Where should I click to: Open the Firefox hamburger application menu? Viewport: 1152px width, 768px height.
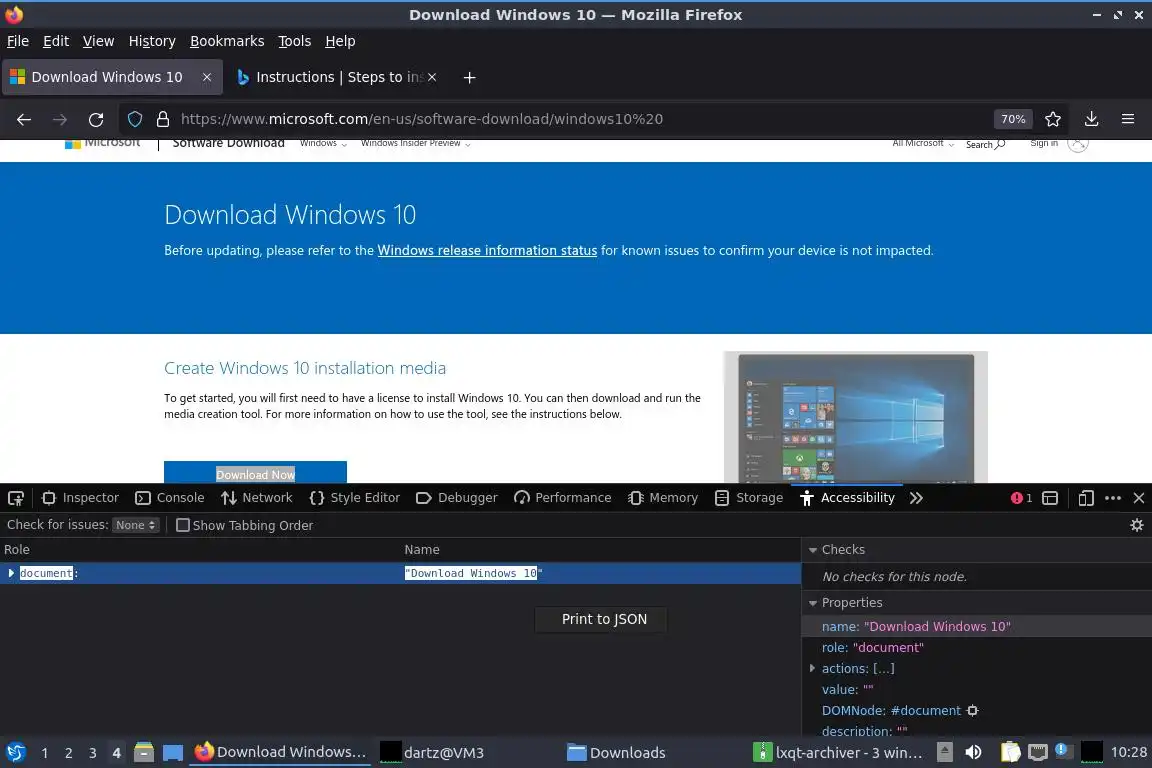click(1128, 119)
